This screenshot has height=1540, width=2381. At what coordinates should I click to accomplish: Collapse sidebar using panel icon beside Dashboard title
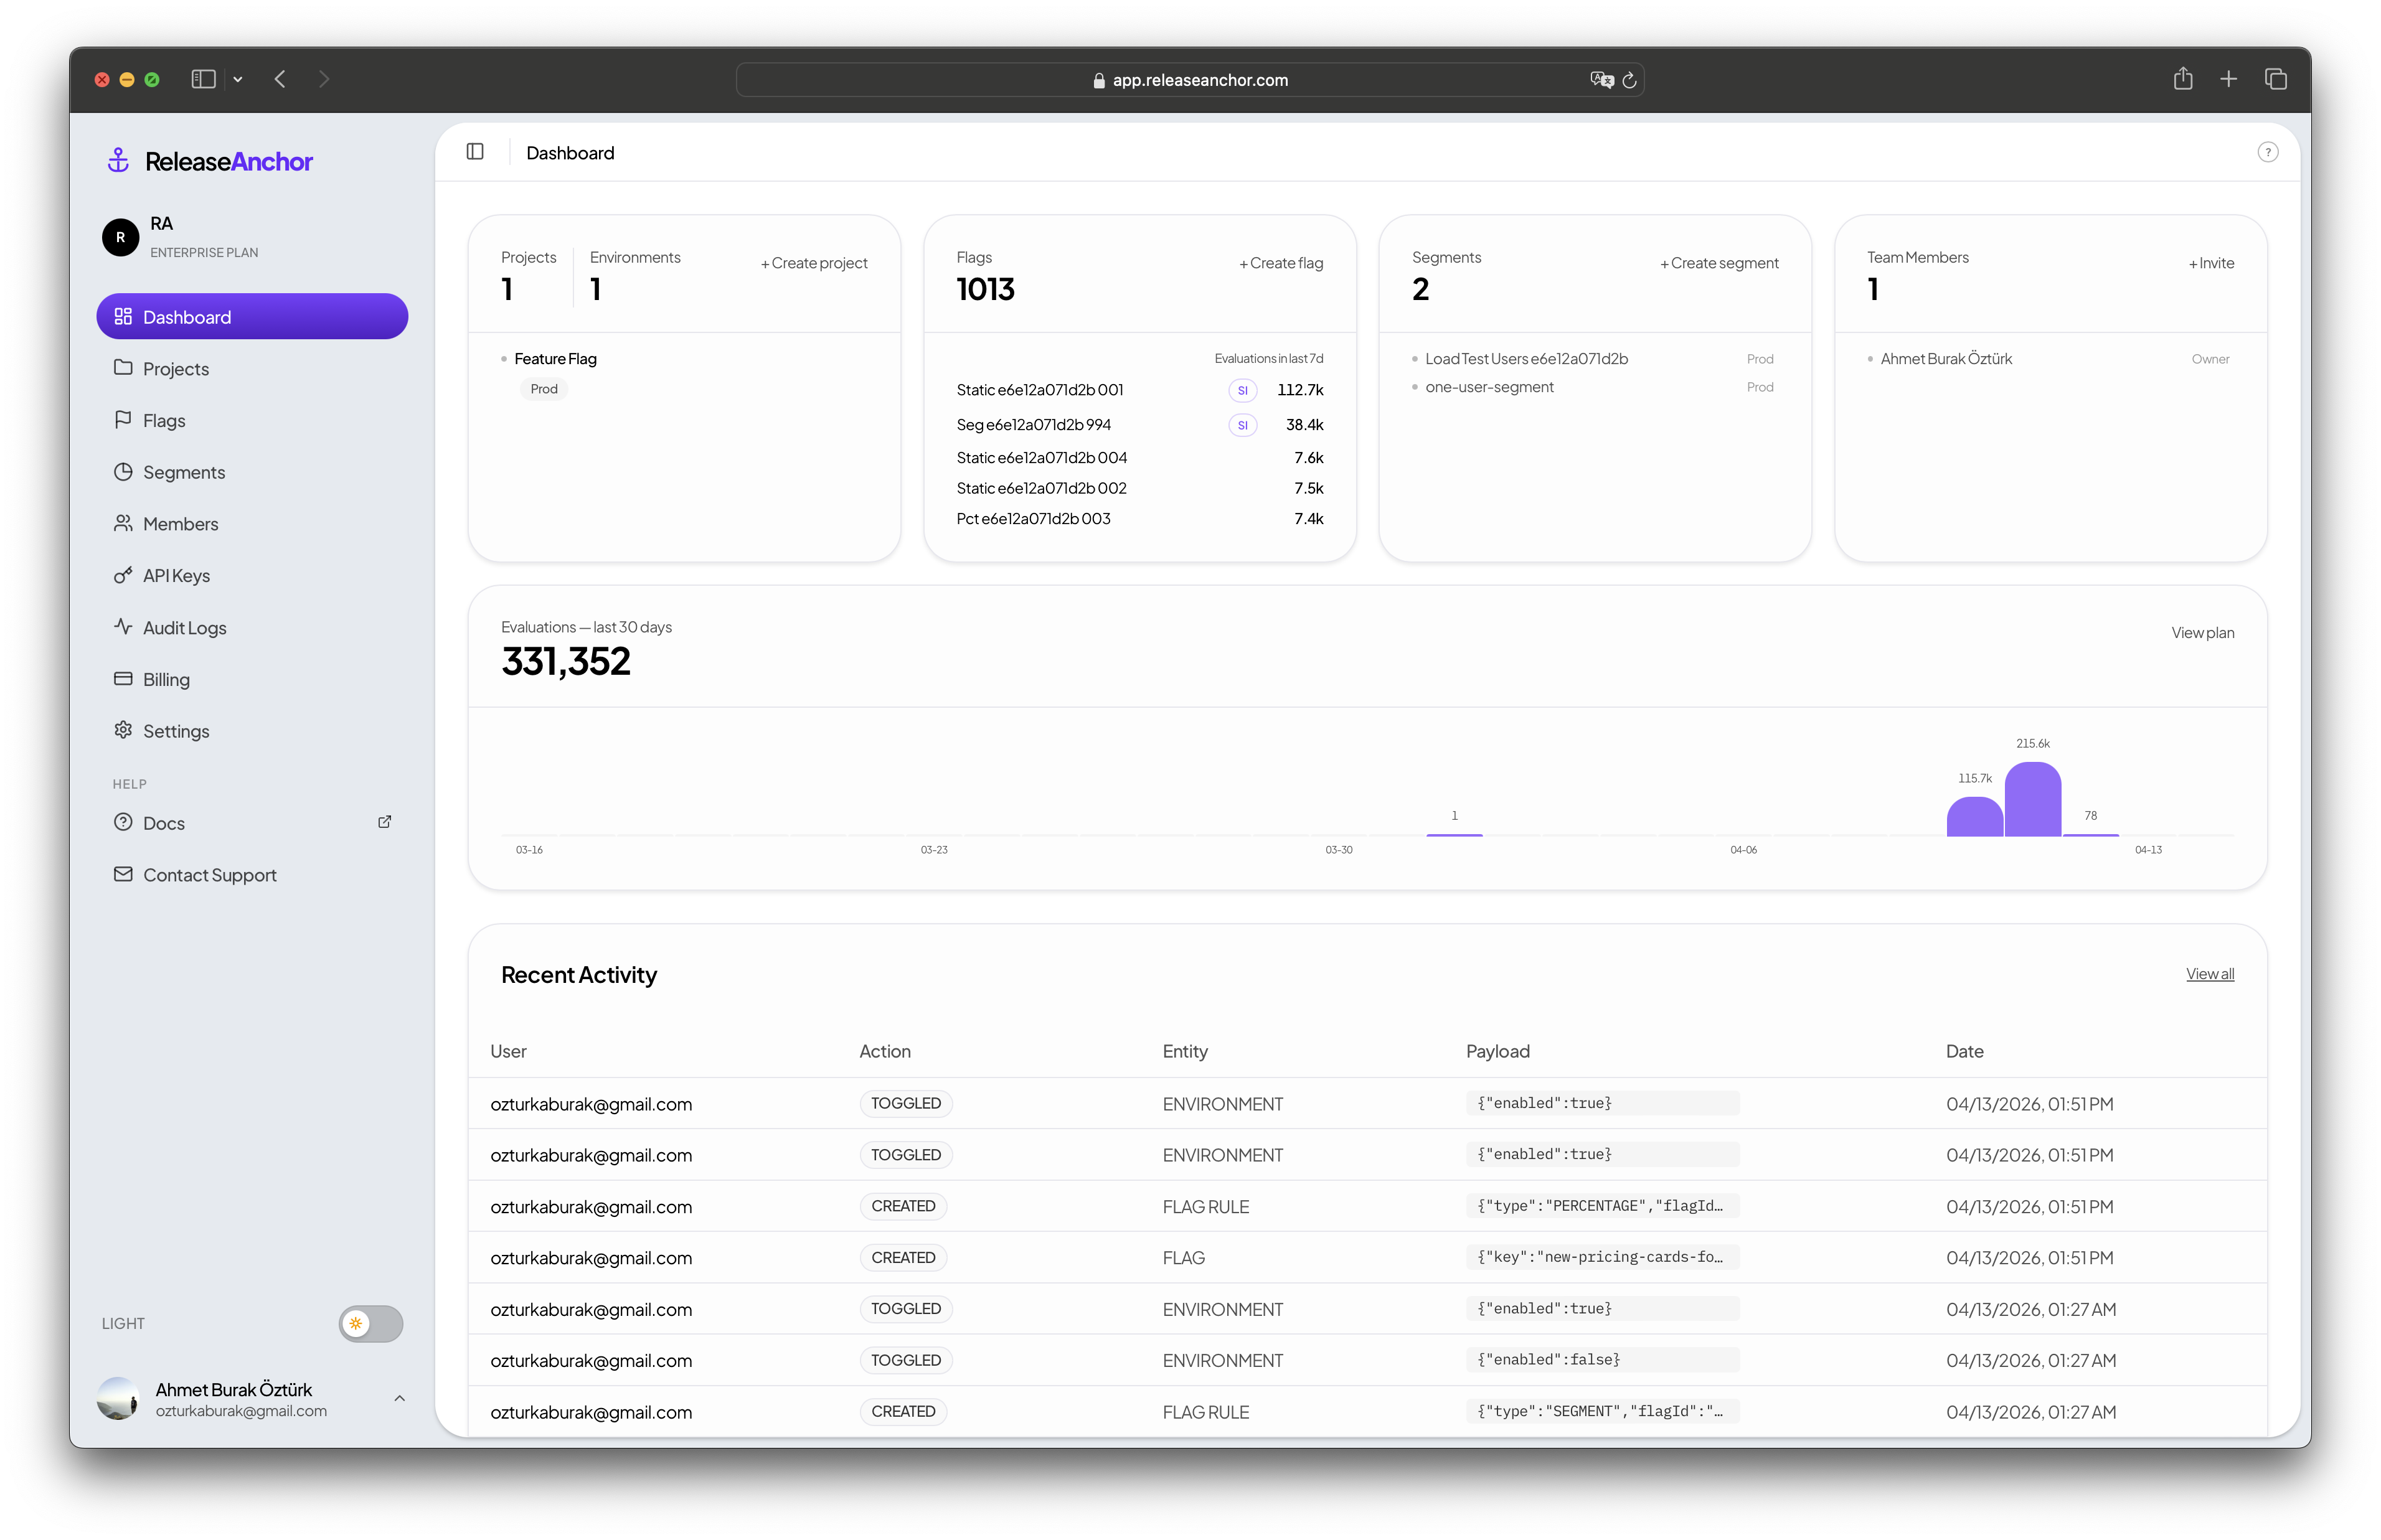pos(475,152)
